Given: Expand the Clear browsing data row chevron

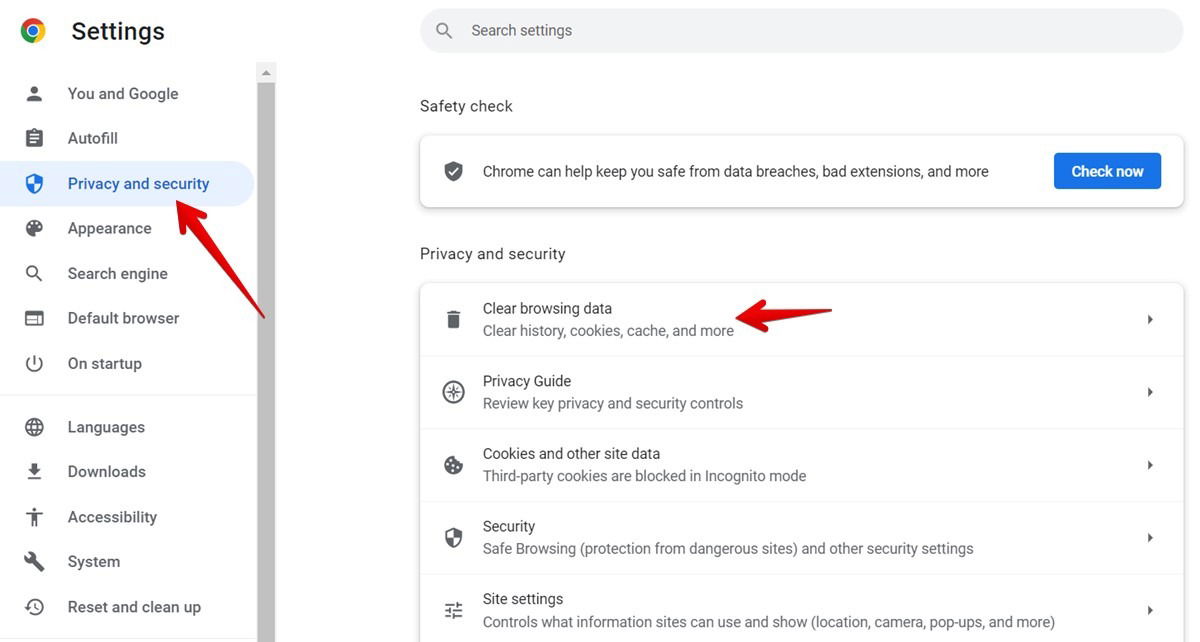Looking at the screenshot, I should coord(1150,318).
